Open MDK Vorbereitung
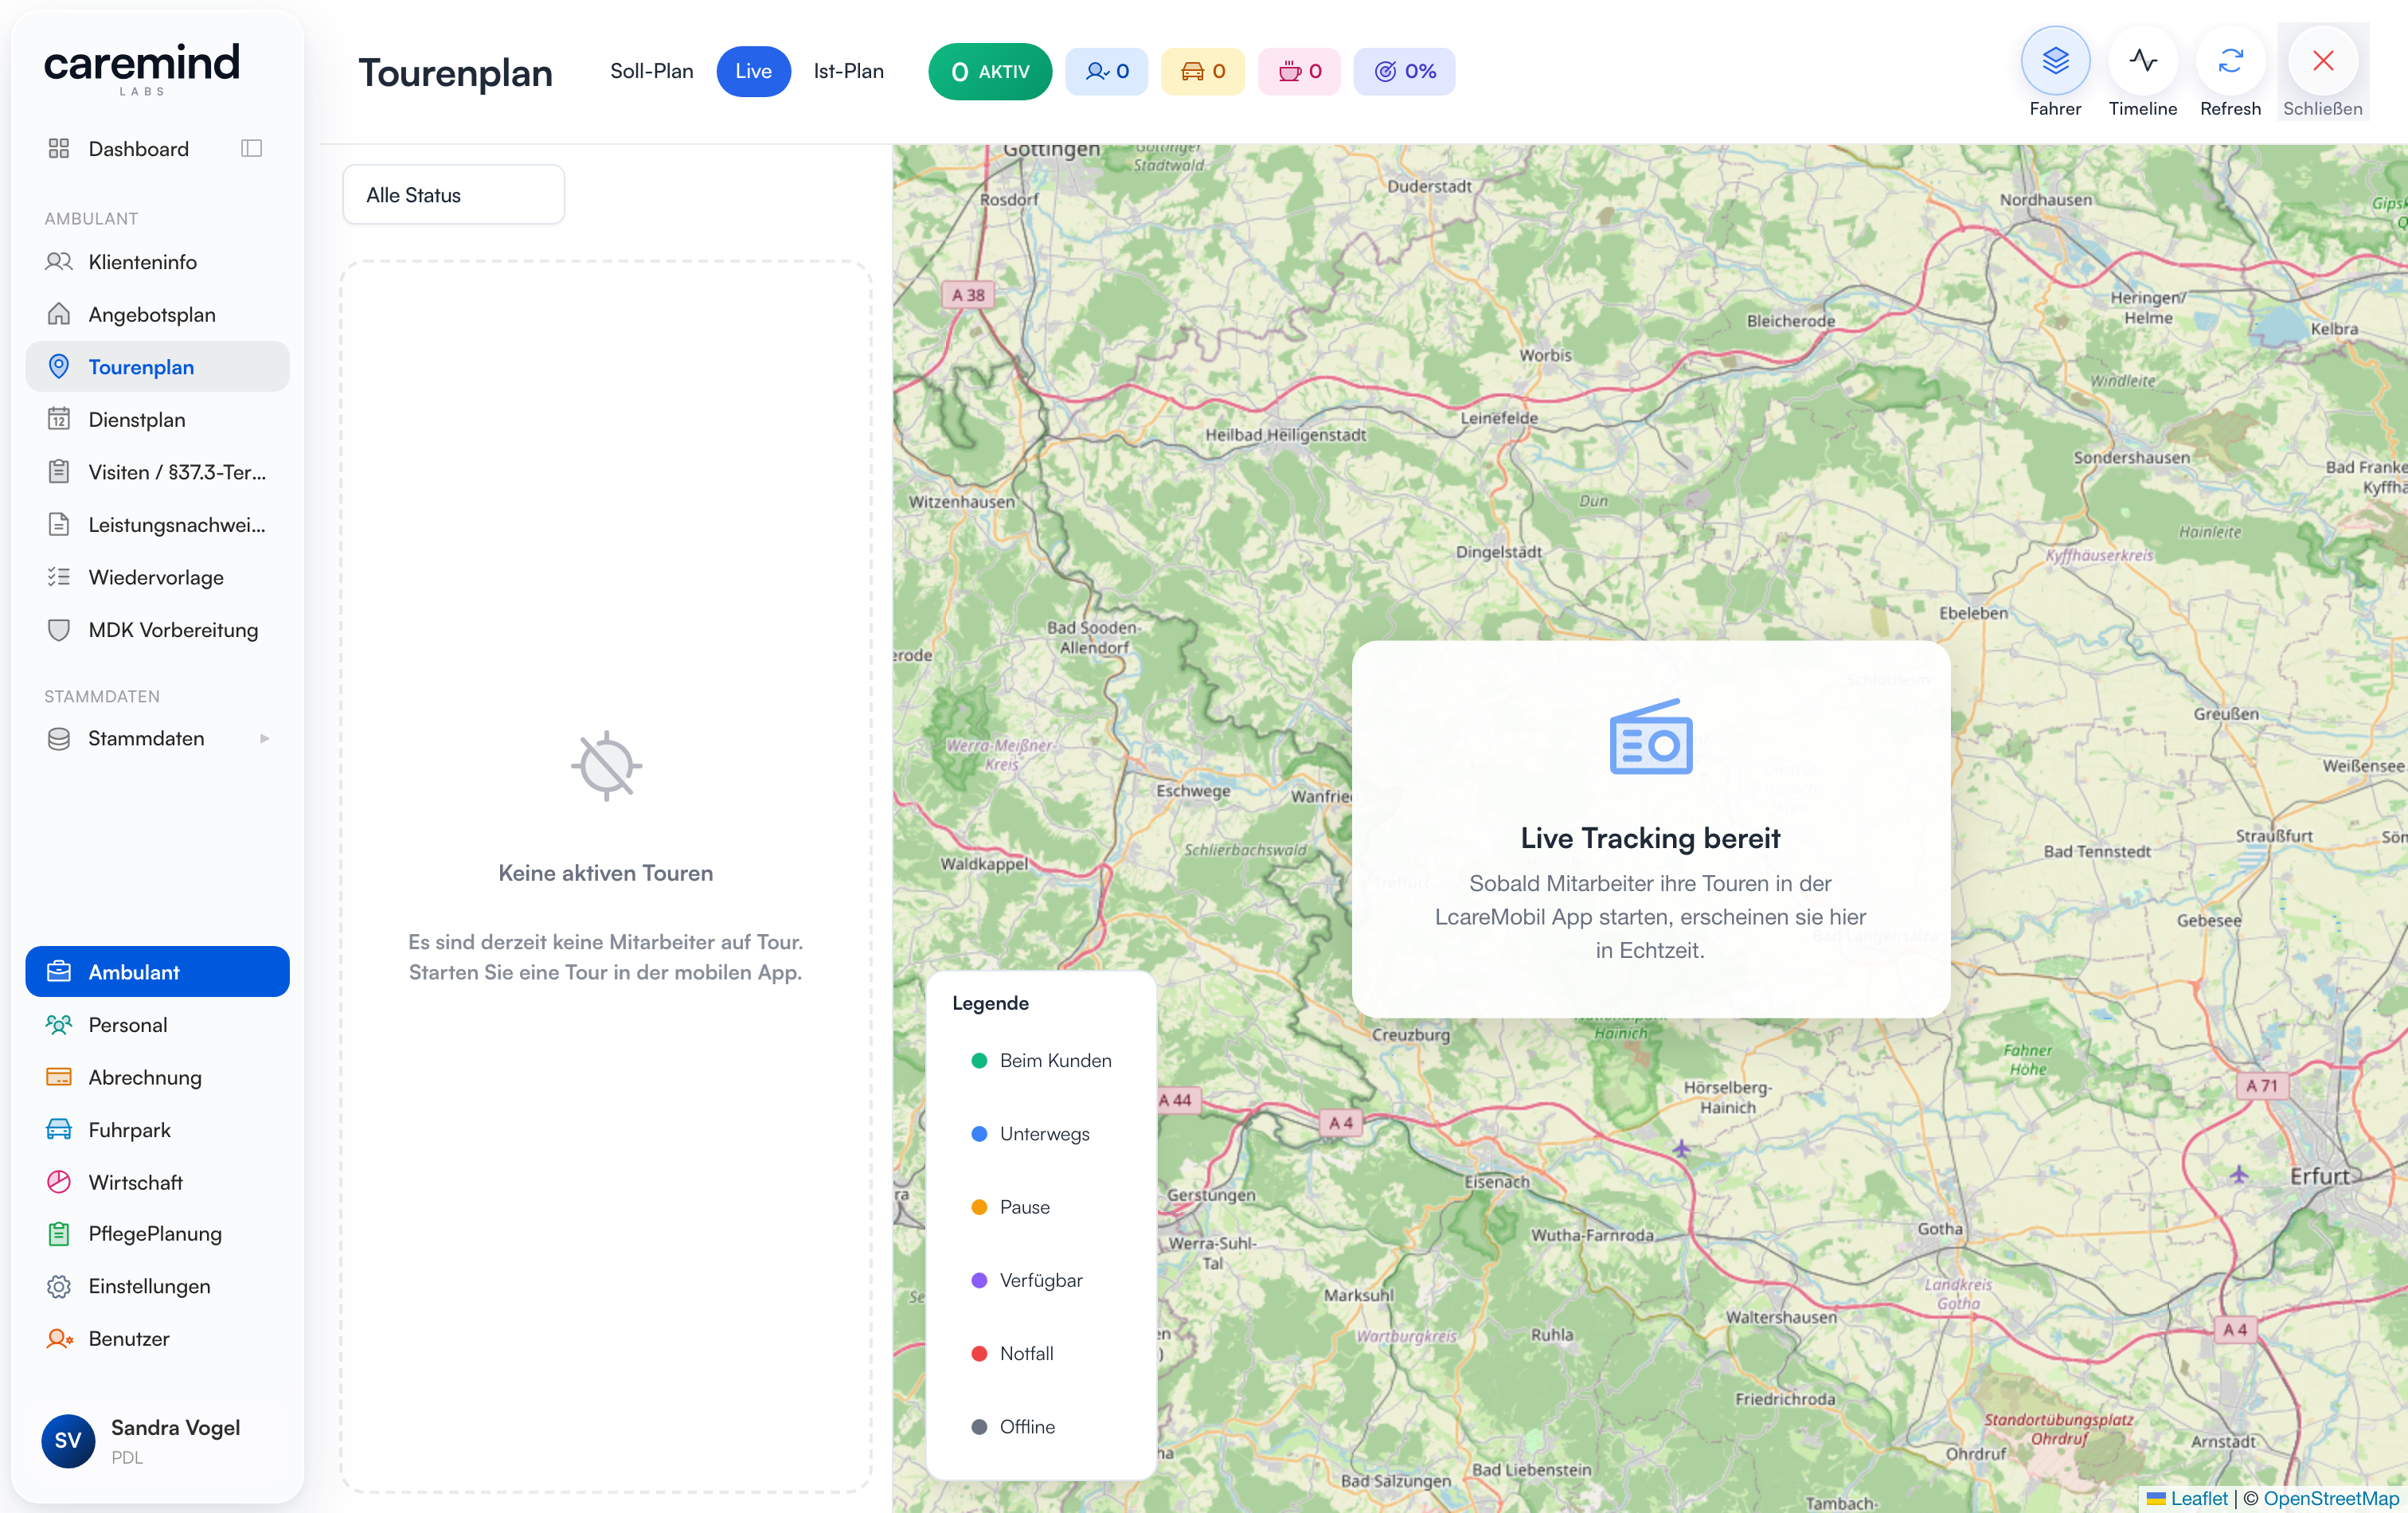The image size is (2408, 1513). pos(157,630)
